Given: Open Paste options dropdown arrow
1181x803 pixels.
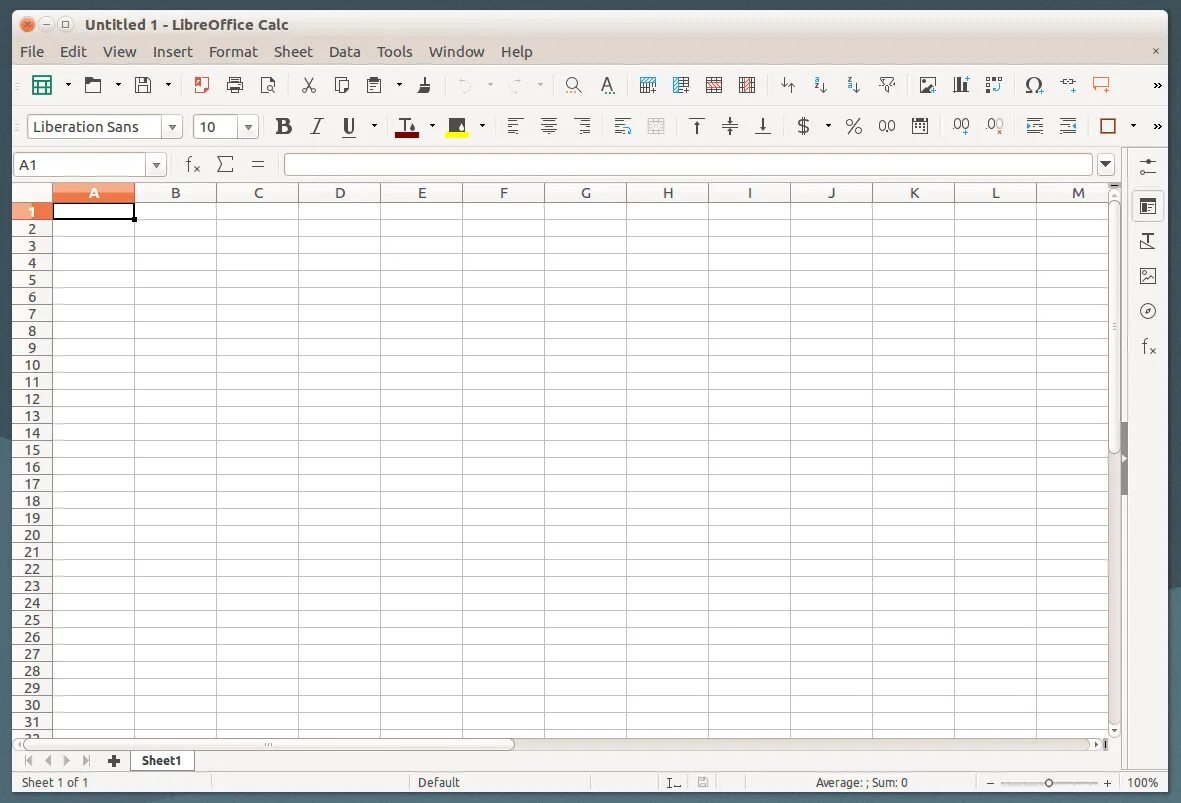Looking at the screenshot, I should [399, 85].
